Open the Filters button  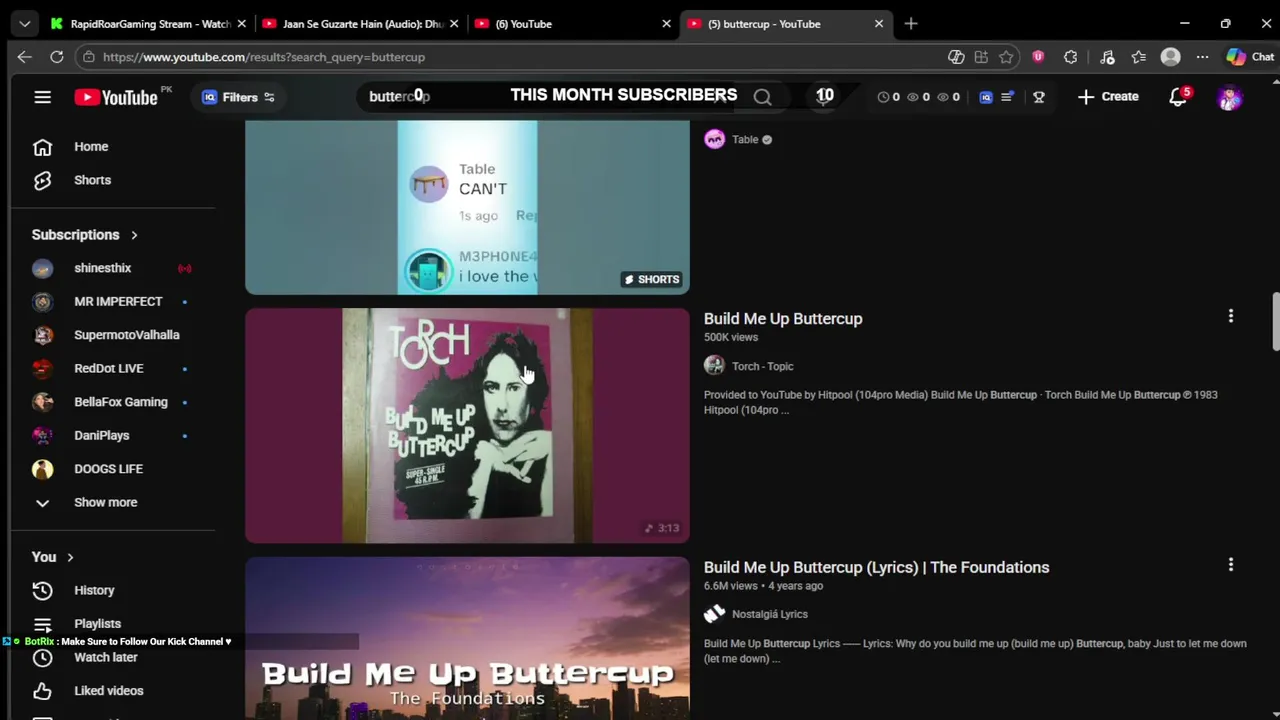[x=238, y=97]
